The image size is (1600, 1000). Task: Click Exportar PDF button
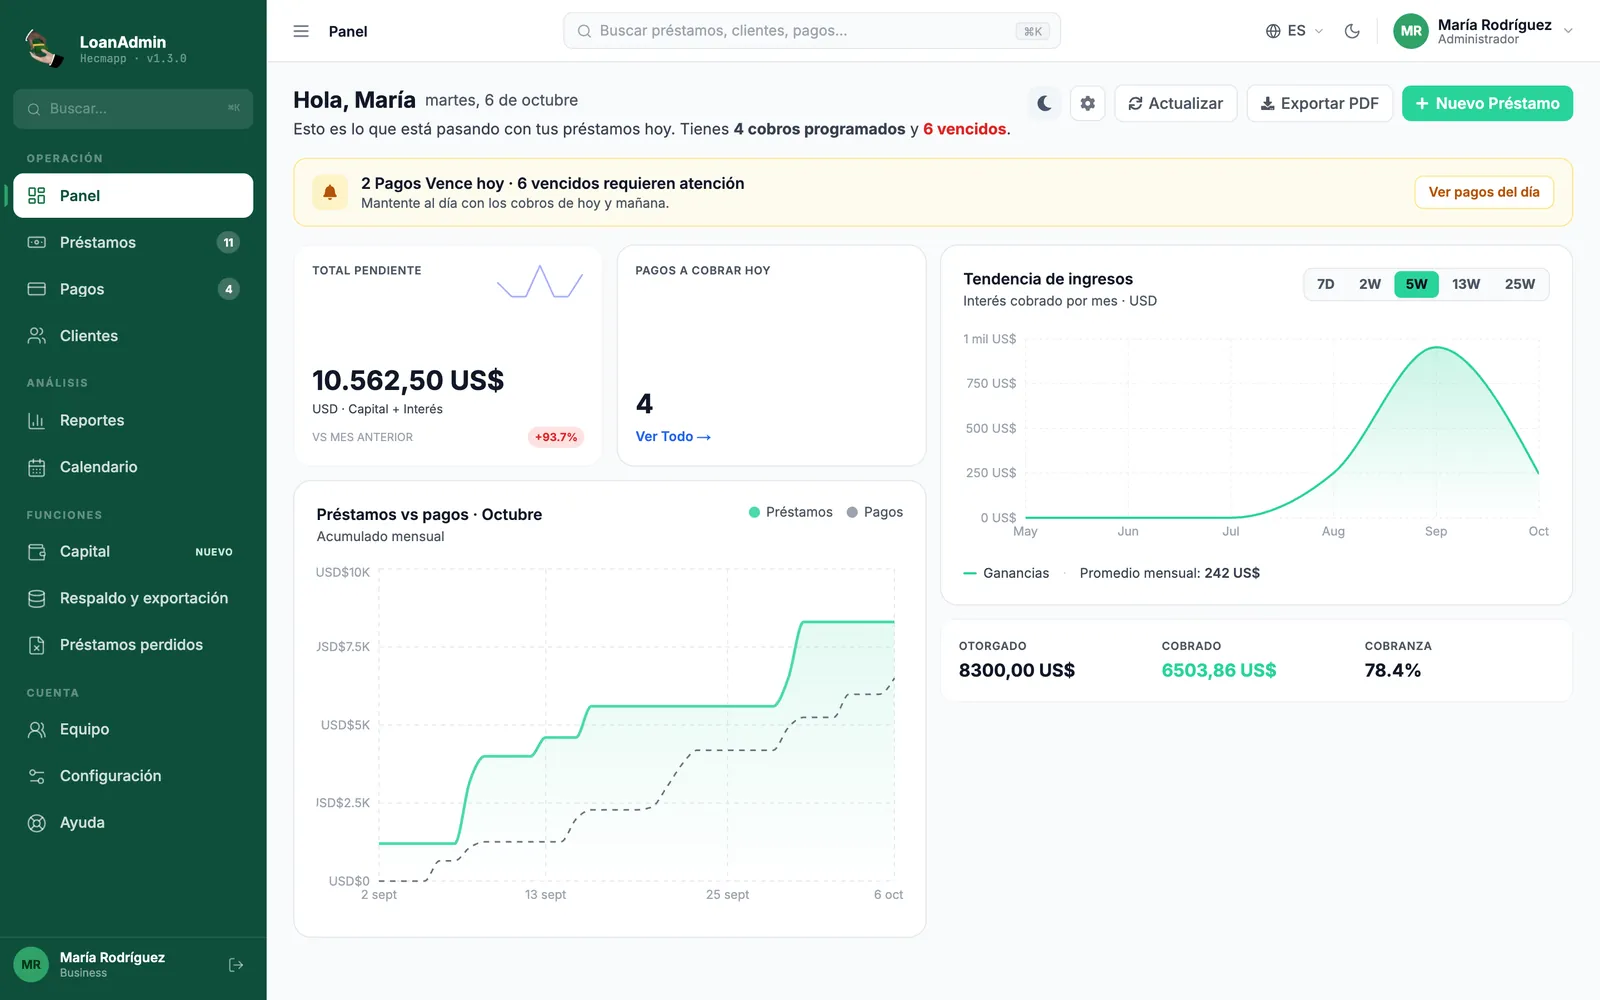coord(1320,103)
